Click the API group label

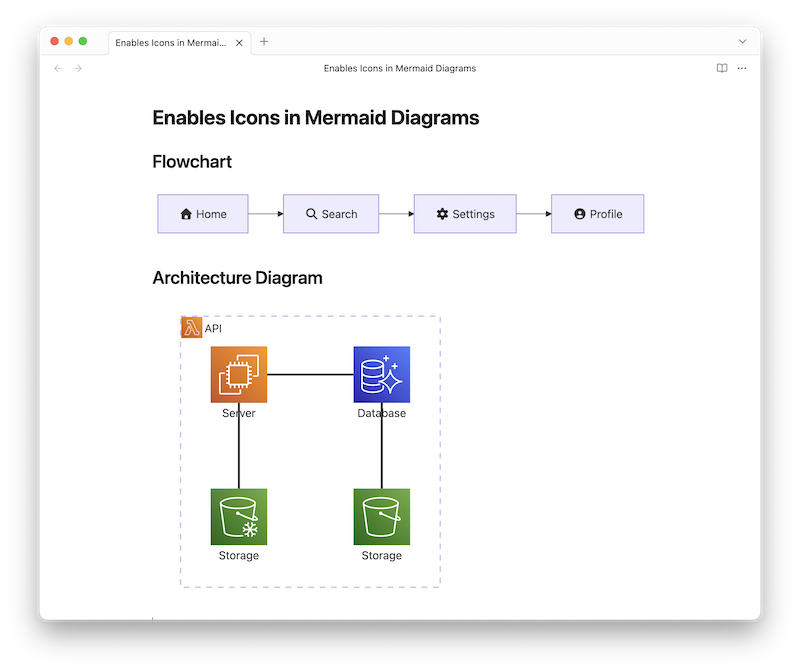(213, 329)
